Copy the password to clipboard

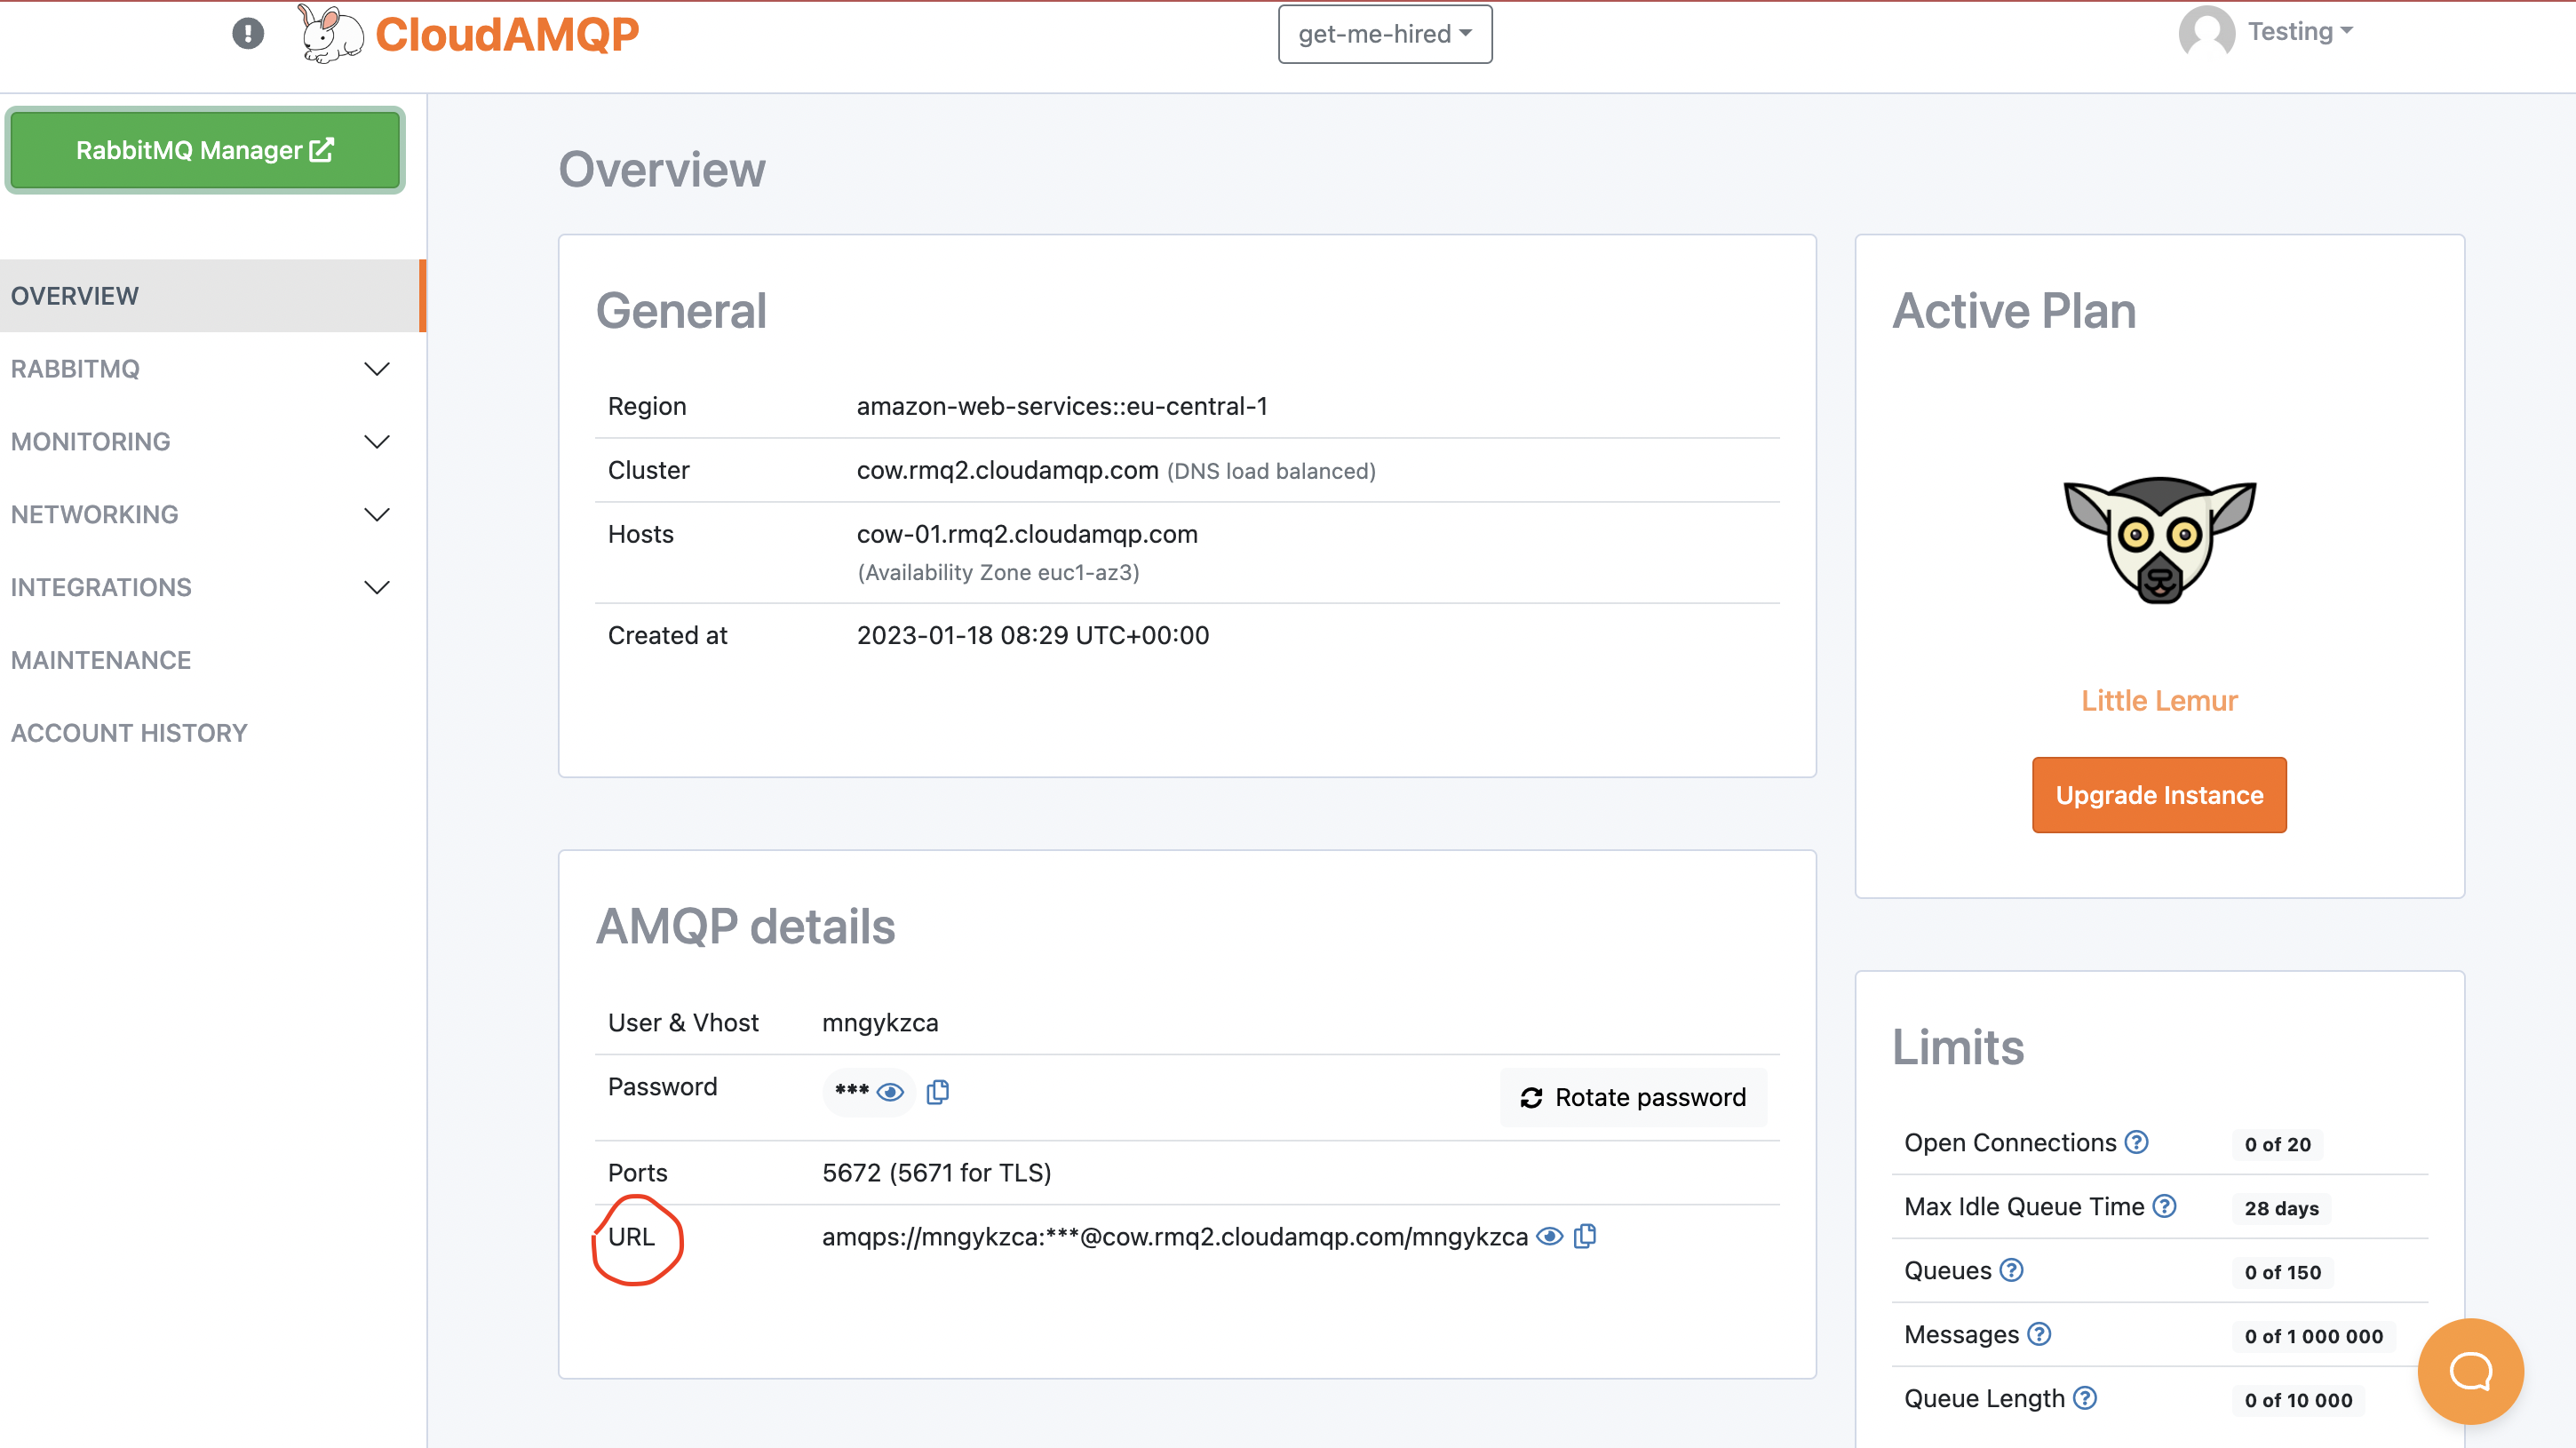937,1092
